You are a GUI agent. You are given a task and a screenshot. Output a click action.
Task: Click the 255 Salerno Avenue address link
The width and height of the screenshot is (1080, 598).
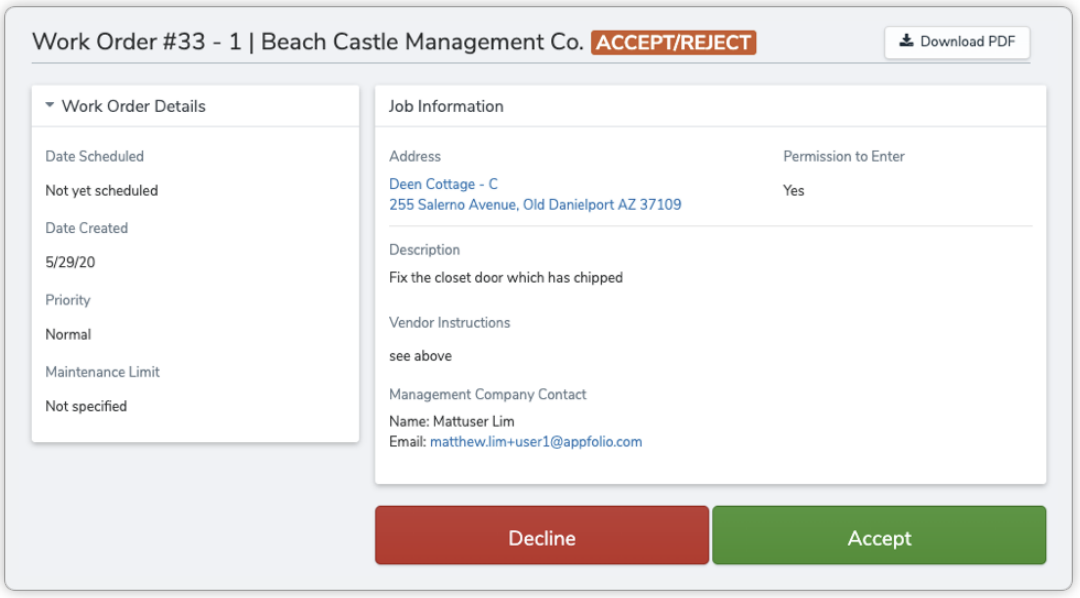click(535, 205)
